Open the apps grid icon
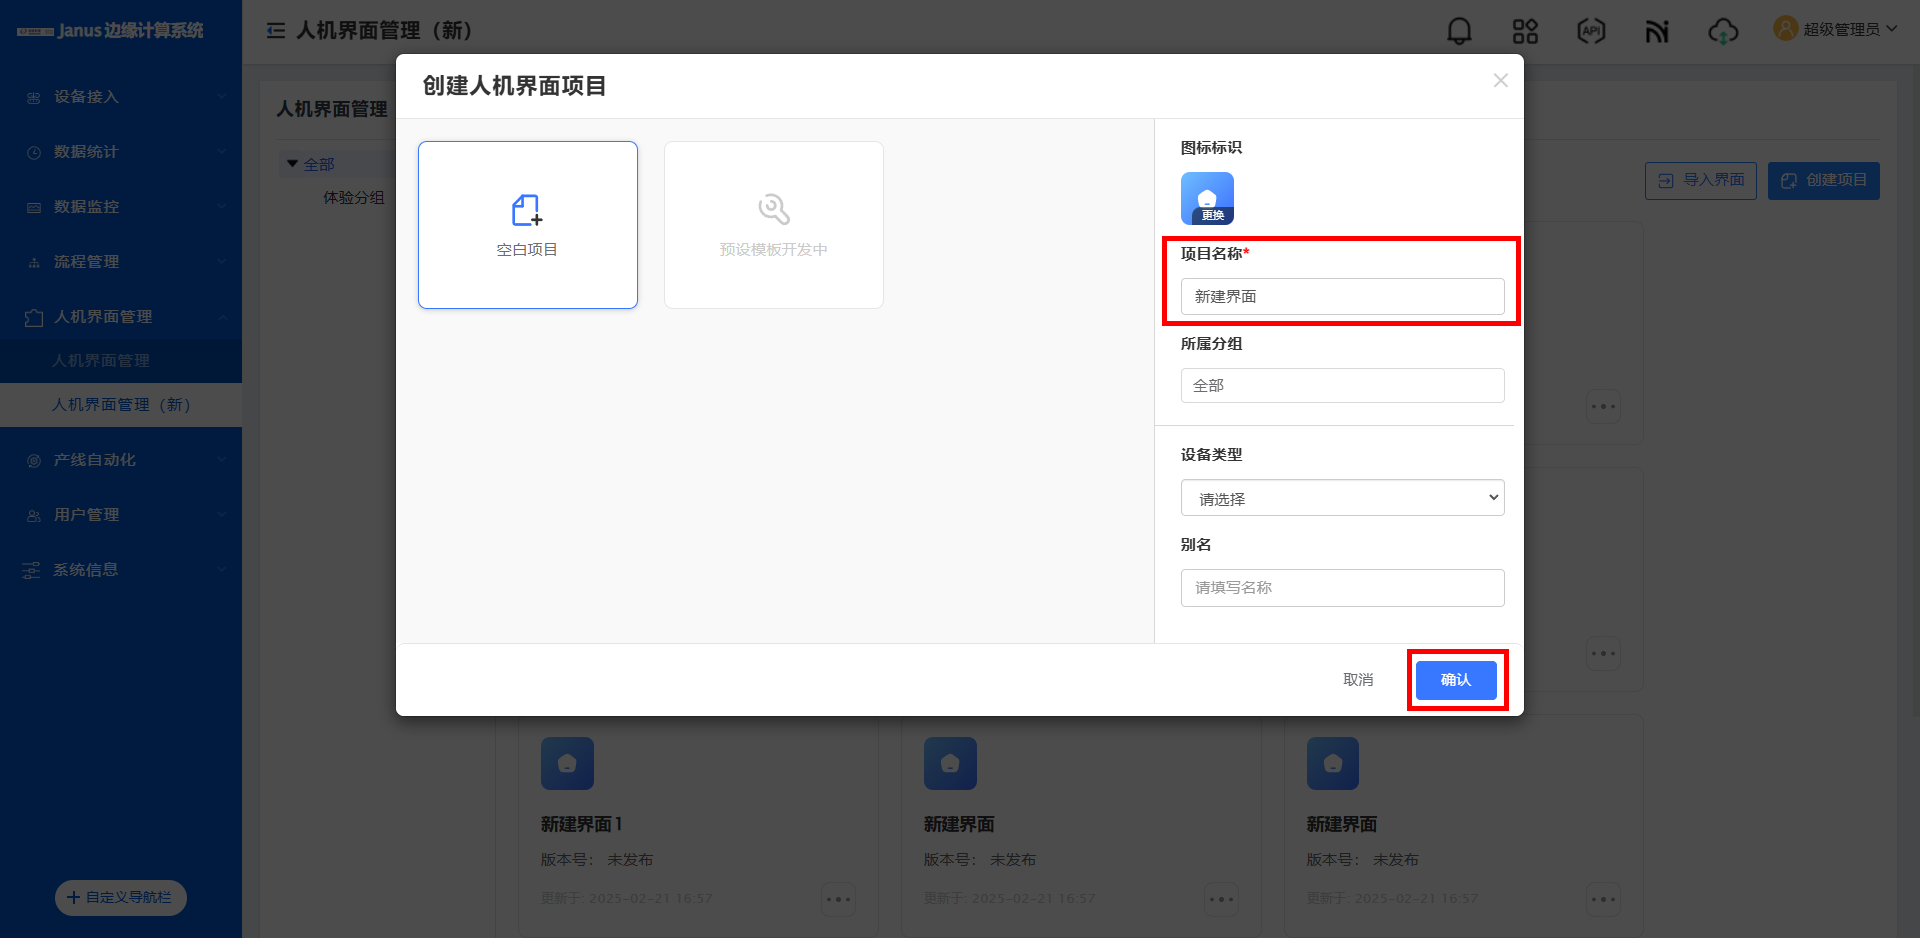1920x938 pixels. pos(1525,31)
